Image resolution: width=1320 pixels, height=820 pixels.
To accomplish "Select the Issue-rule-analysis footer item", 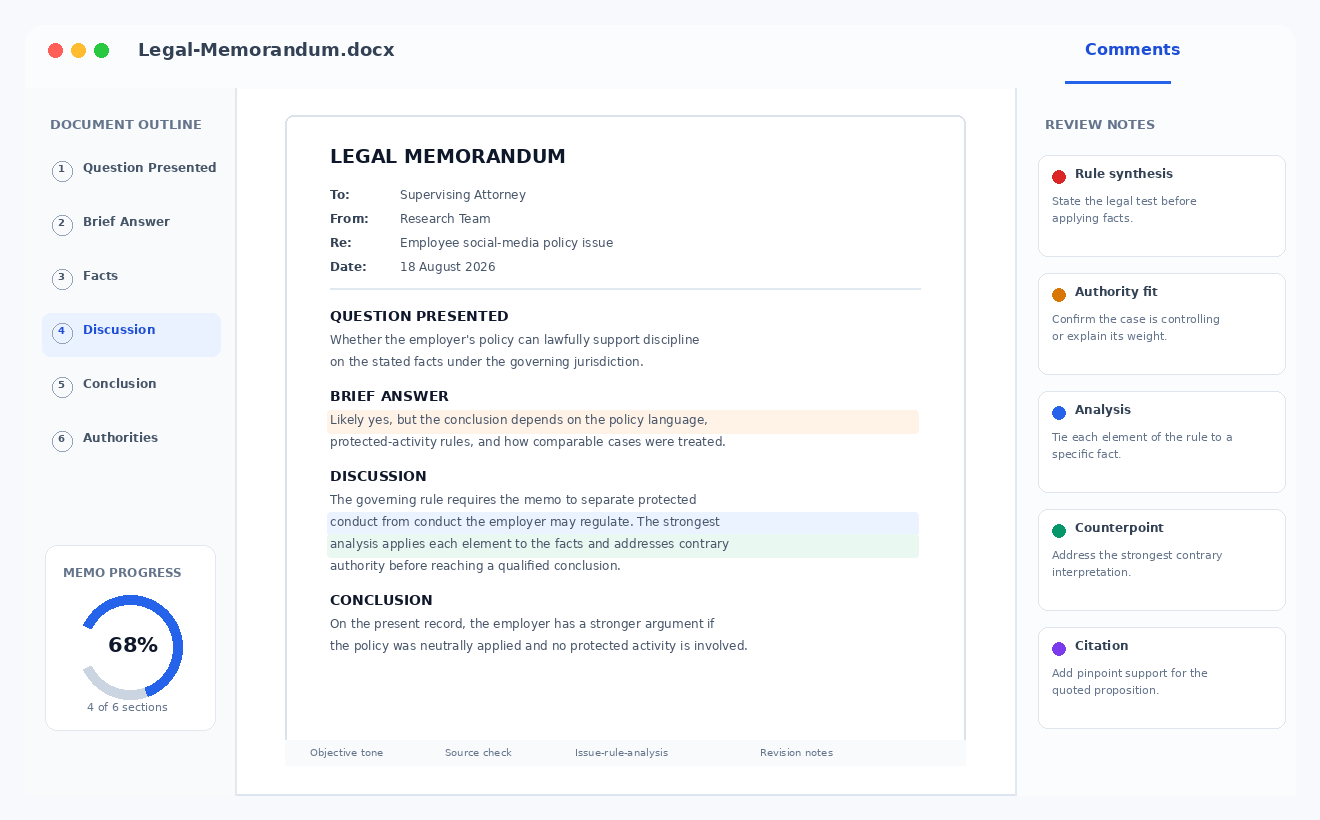I will 621,753.
